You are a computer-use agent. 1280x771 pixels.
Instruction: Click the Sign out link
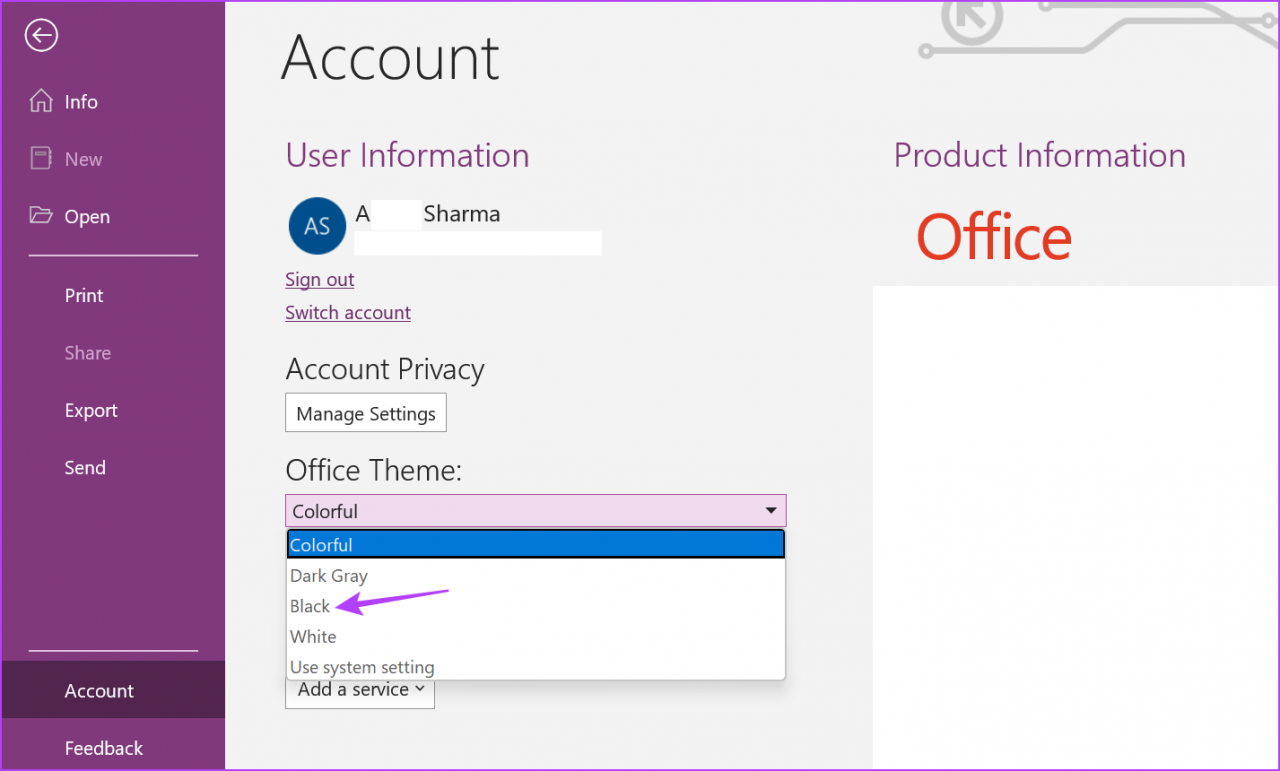[x=320, y=280]
